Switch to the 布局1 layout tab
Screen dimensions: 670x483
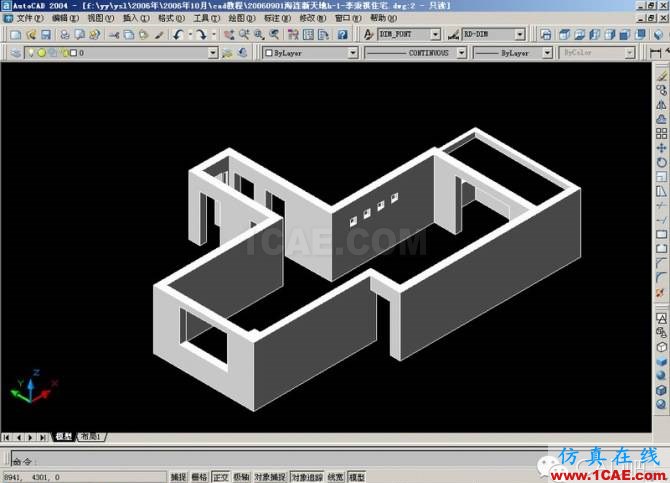pos(91,437)
